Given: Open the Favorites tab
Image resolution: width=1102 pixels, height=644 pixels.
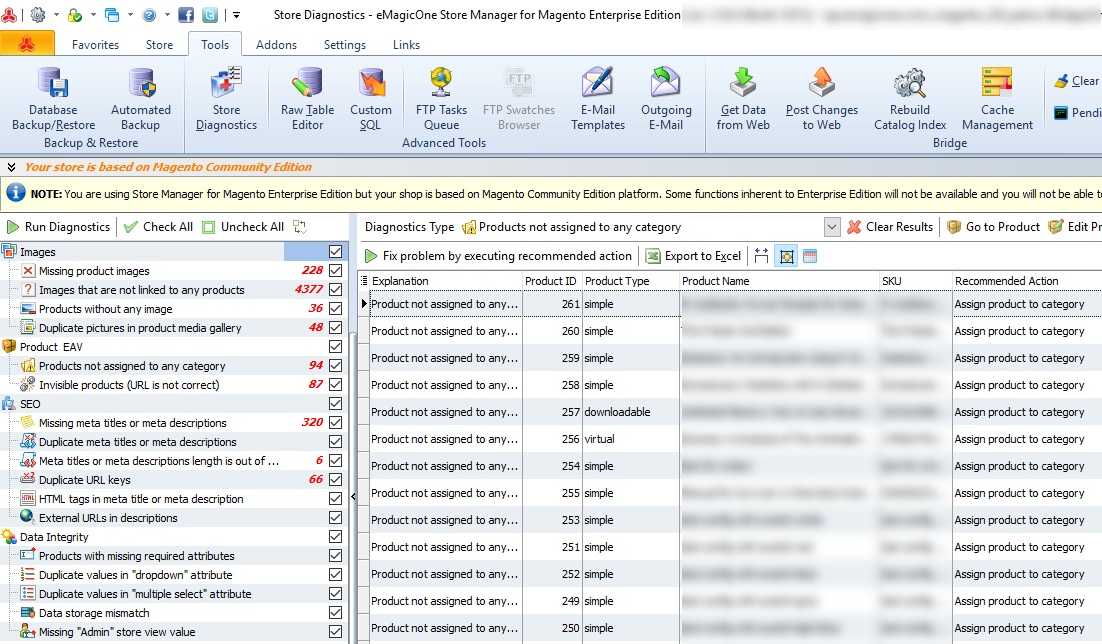Looking at the screenshot, I should (x=96, y=45).
